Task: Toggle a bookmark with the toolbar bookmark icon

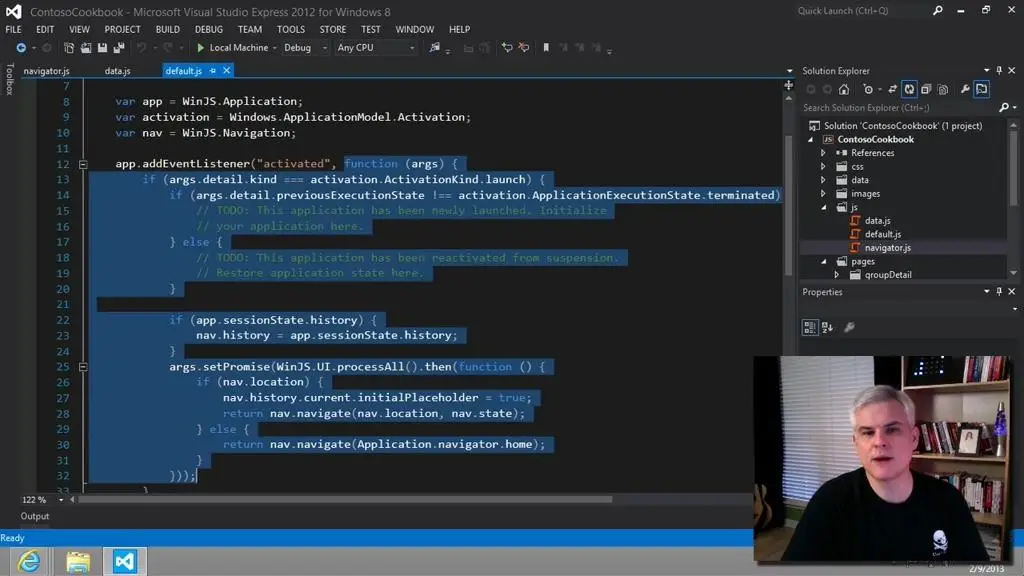Action: pos(546,48)
